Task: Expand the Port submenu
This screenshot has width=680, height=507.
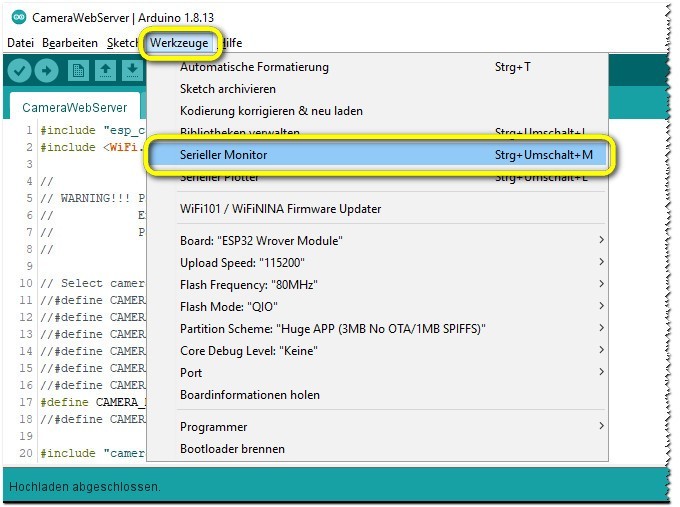Action: (377, 373)
